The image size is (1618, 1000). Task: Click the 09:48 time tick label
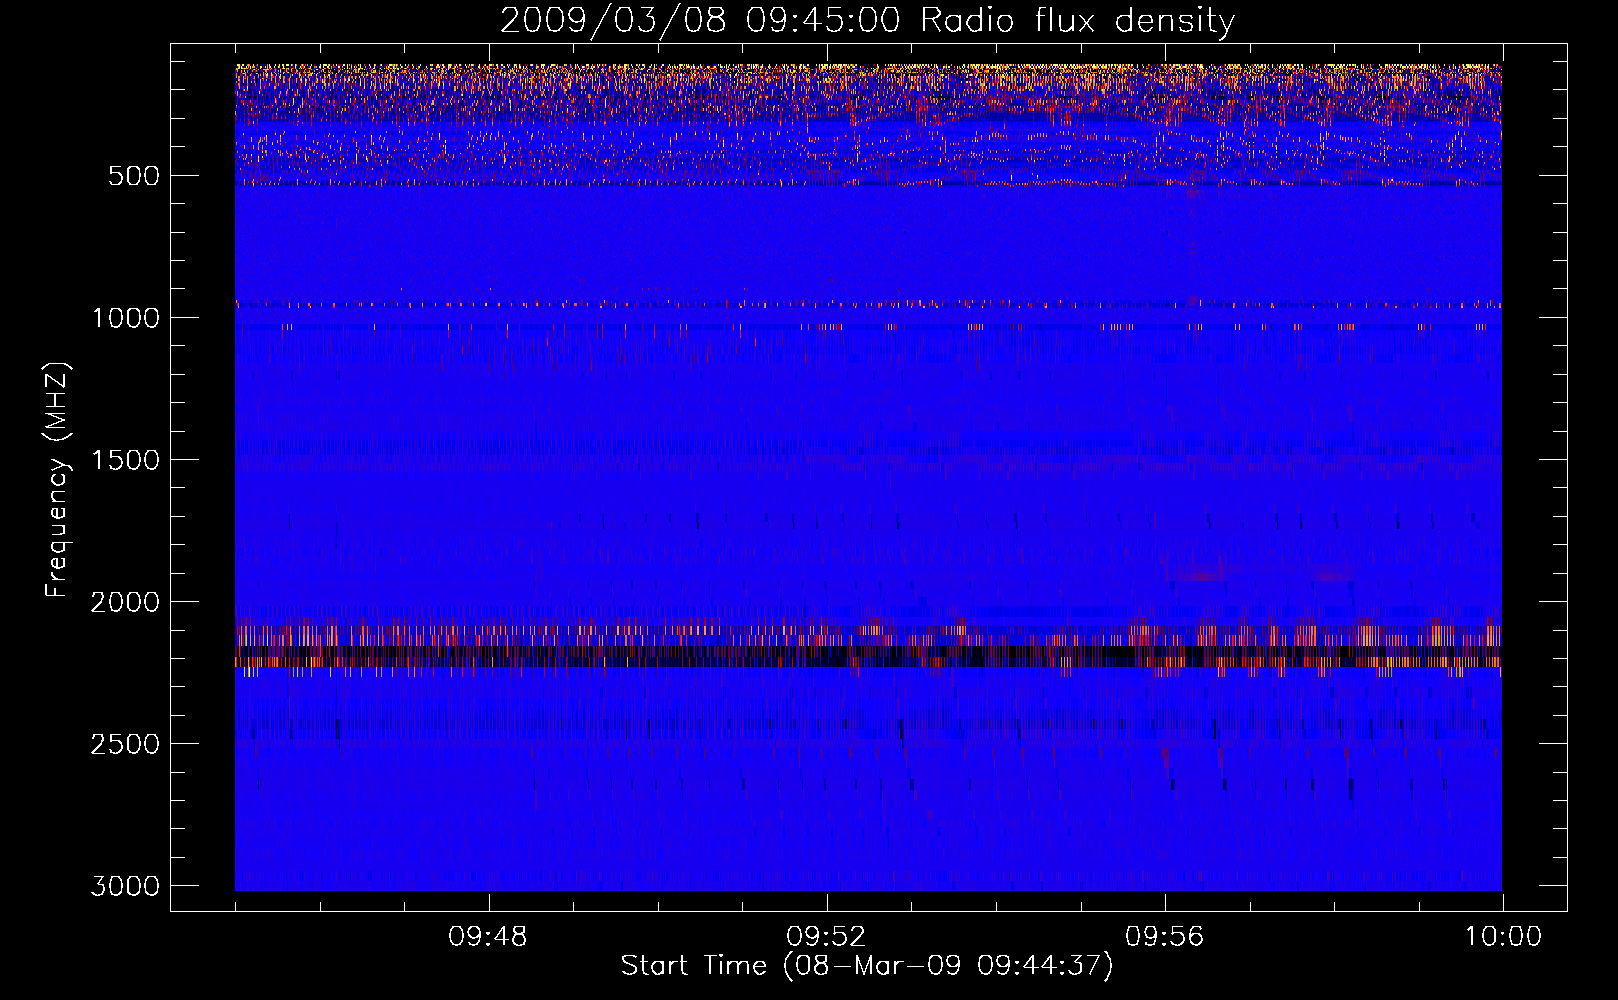coord(488,937)
